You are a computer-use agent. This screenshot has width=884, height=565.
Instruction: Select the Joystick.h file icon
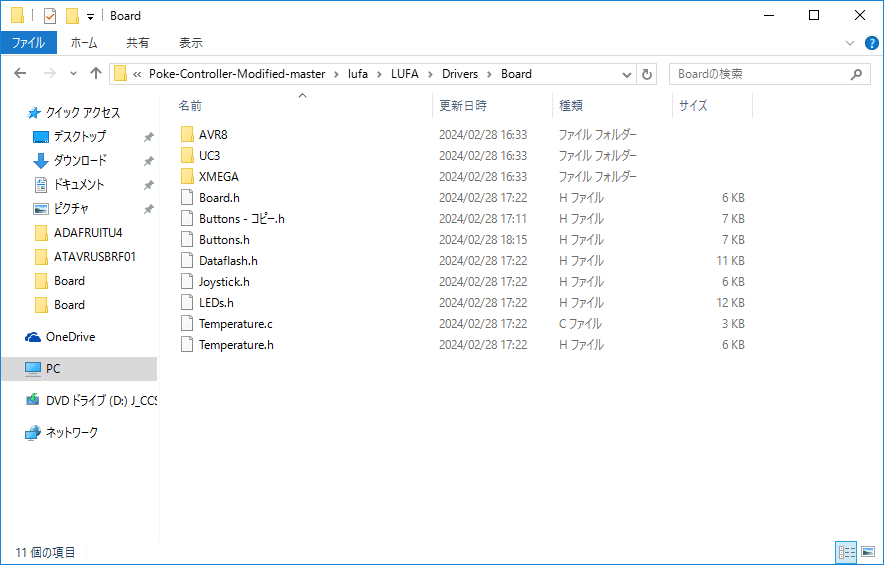[187, 281]
